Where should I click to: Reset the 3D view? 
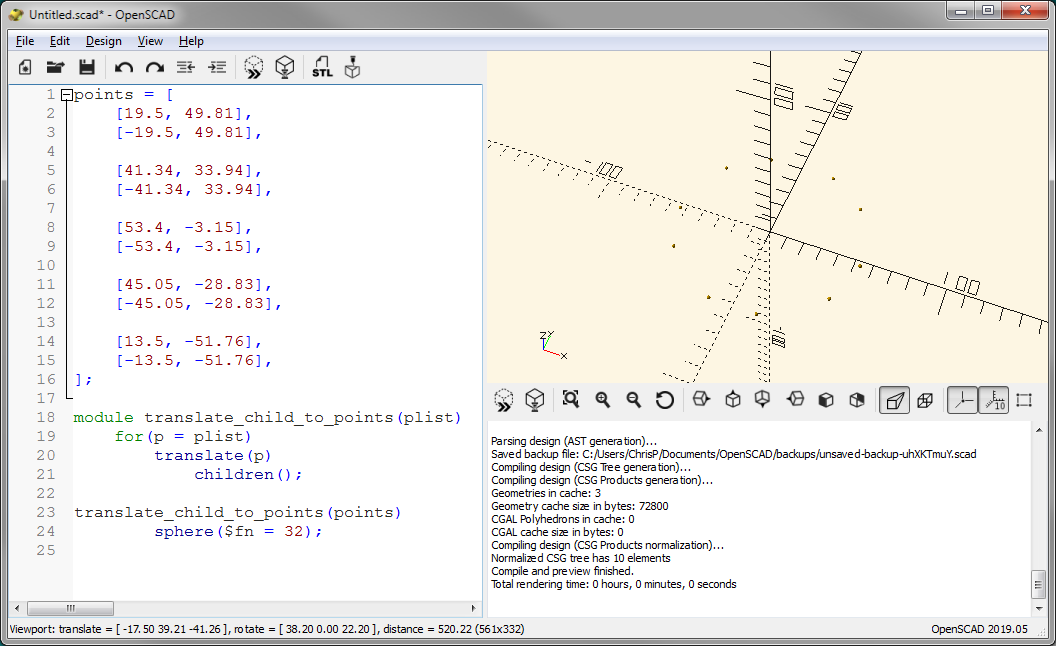pos(665,400)
